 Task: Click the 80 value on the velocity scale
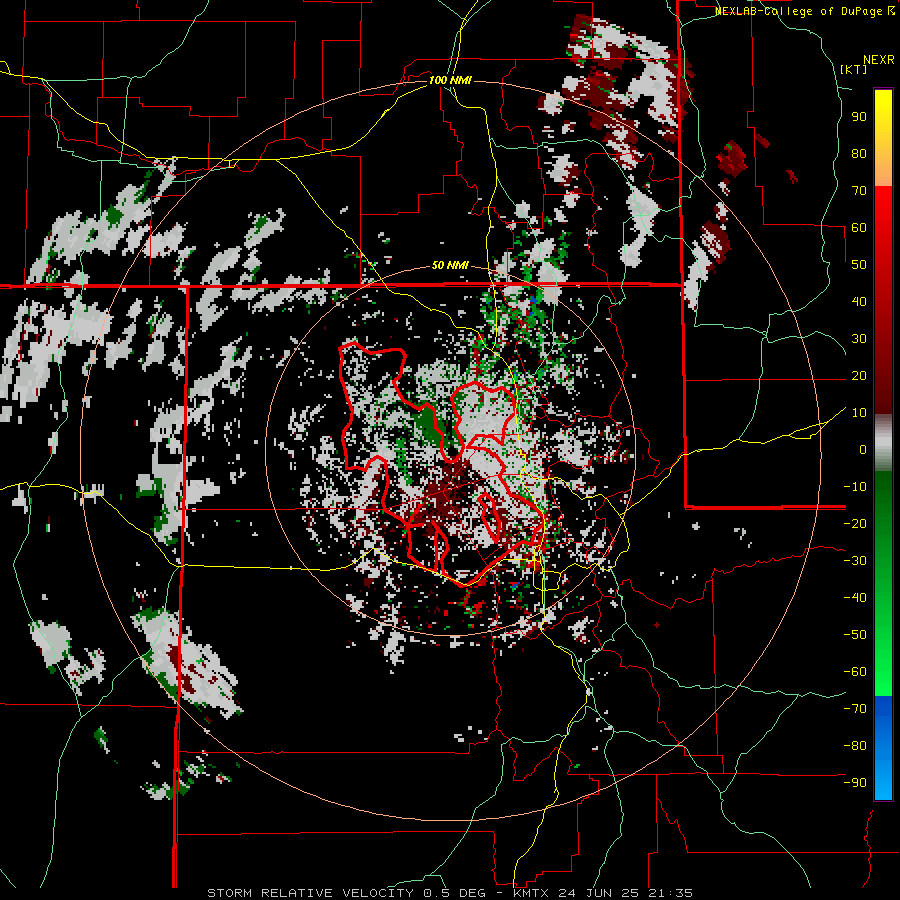pyautogui.click(x=859, y=154)
